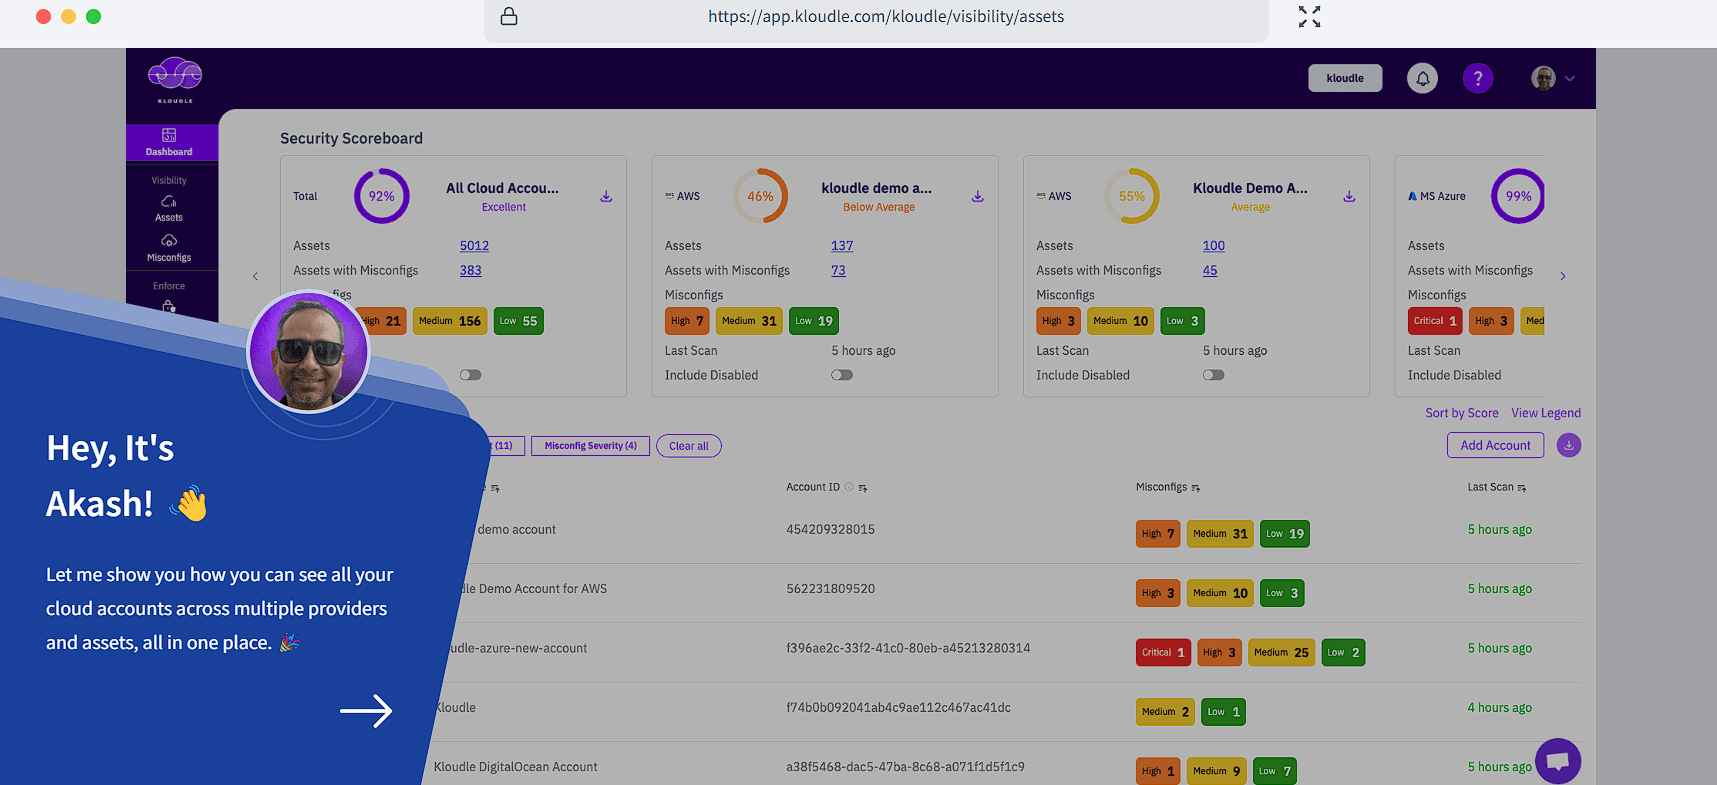Open the 100 assets link

point(1213,246)
